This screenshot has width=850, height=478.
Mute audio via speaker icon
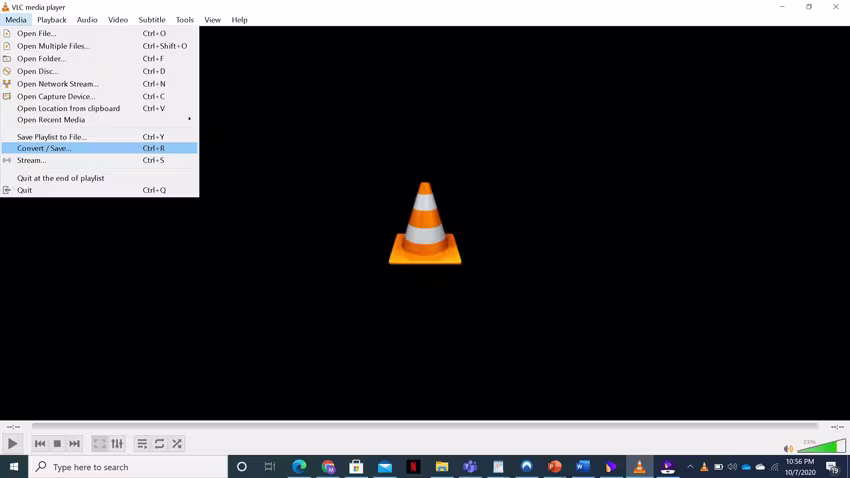(788, 449)
